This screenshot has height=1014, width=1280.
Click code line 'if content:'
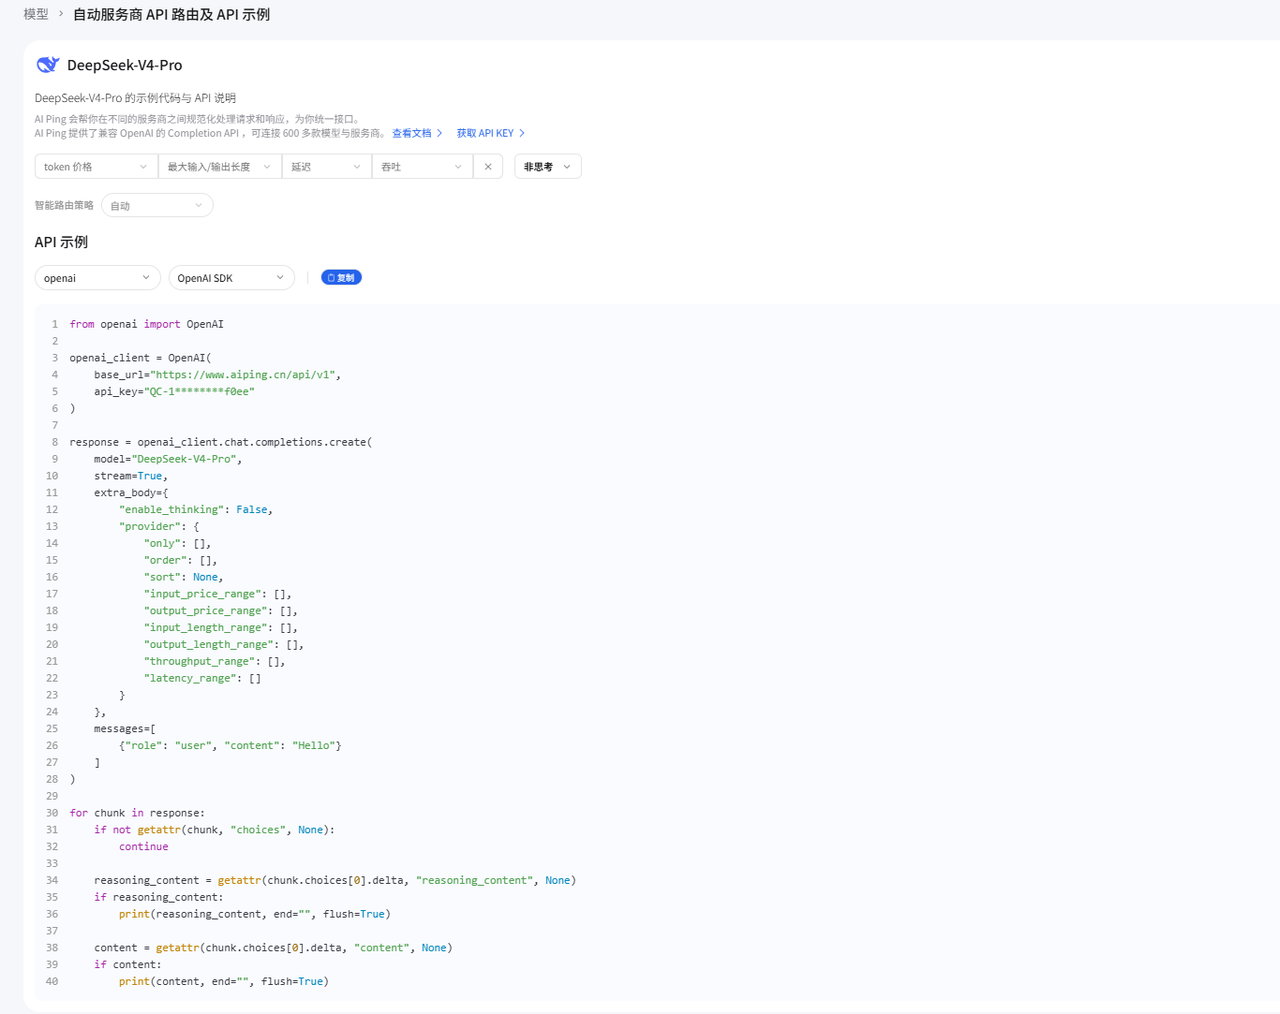(128, 965)
